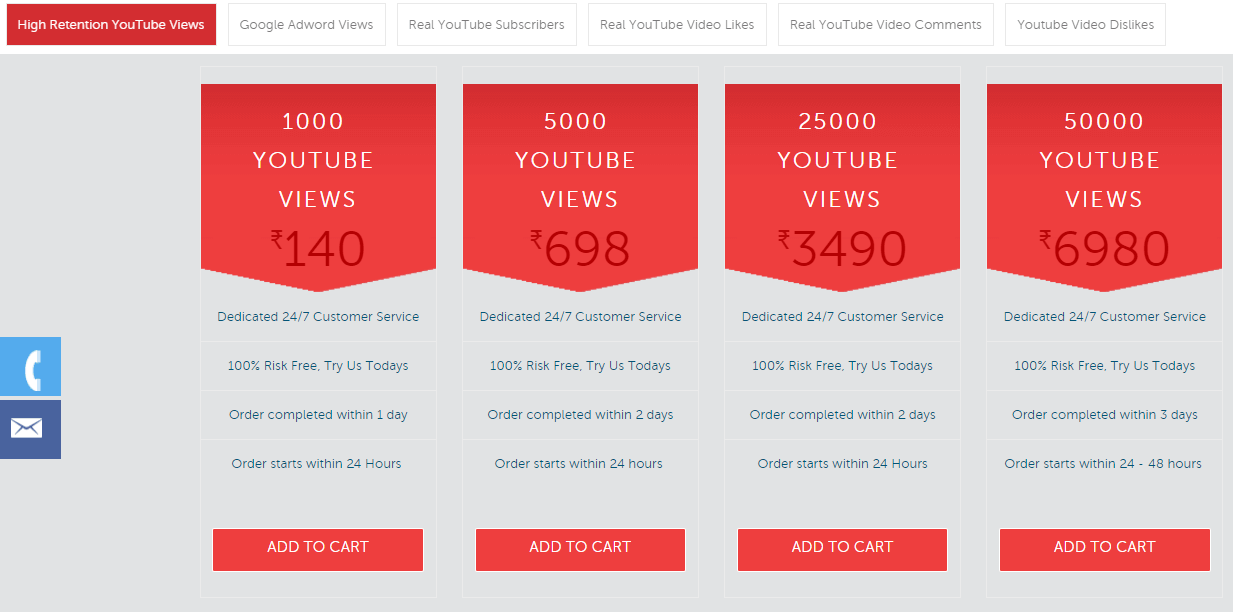Go to Real YouTube Video Comments tab
The image size is (1233, 612).
tap(886, 25)
